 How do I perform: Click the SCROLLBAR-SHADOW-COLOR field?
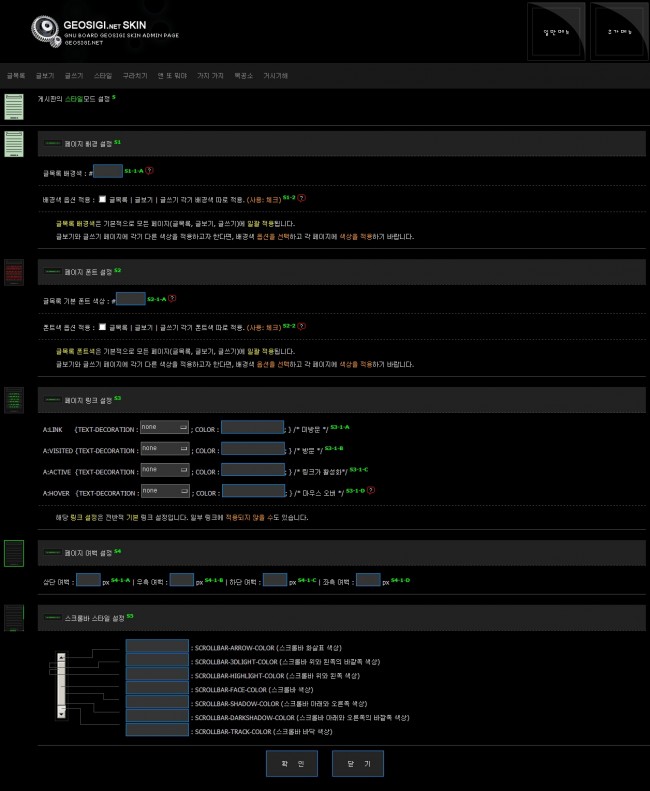coord(157,702)
